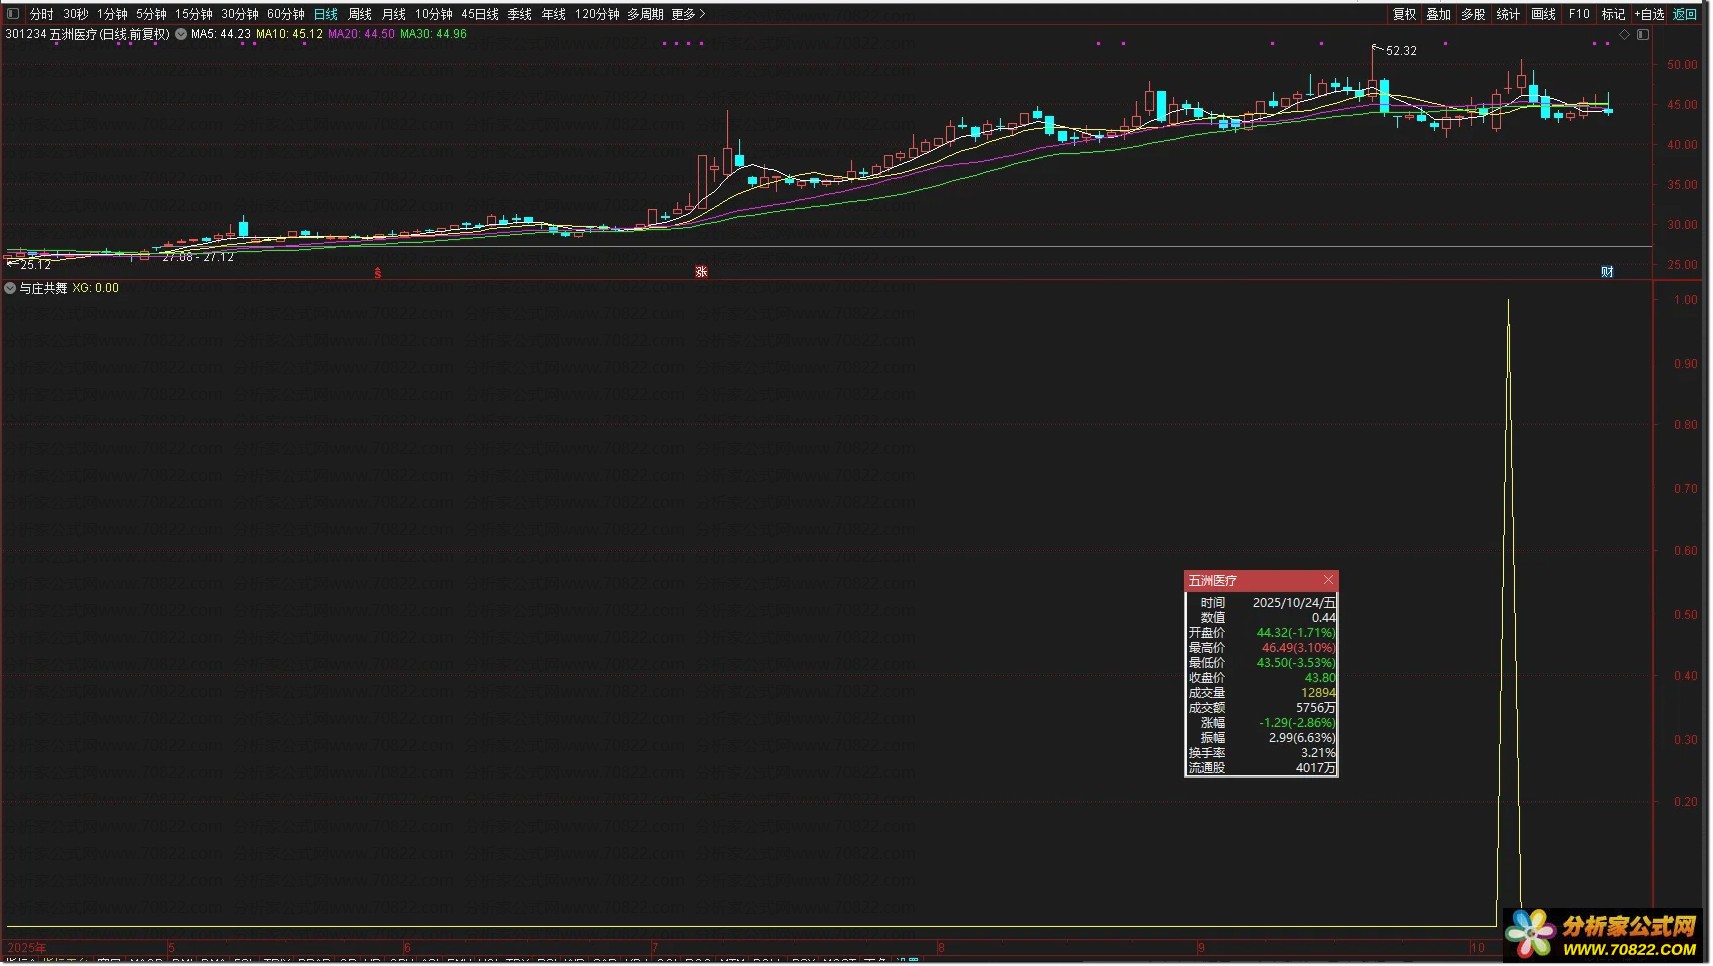The width and height of the screenshot is (1713, 966).
Task: Toggle the sidebar panel icon at top-left
Action: (x=13, y=14)
